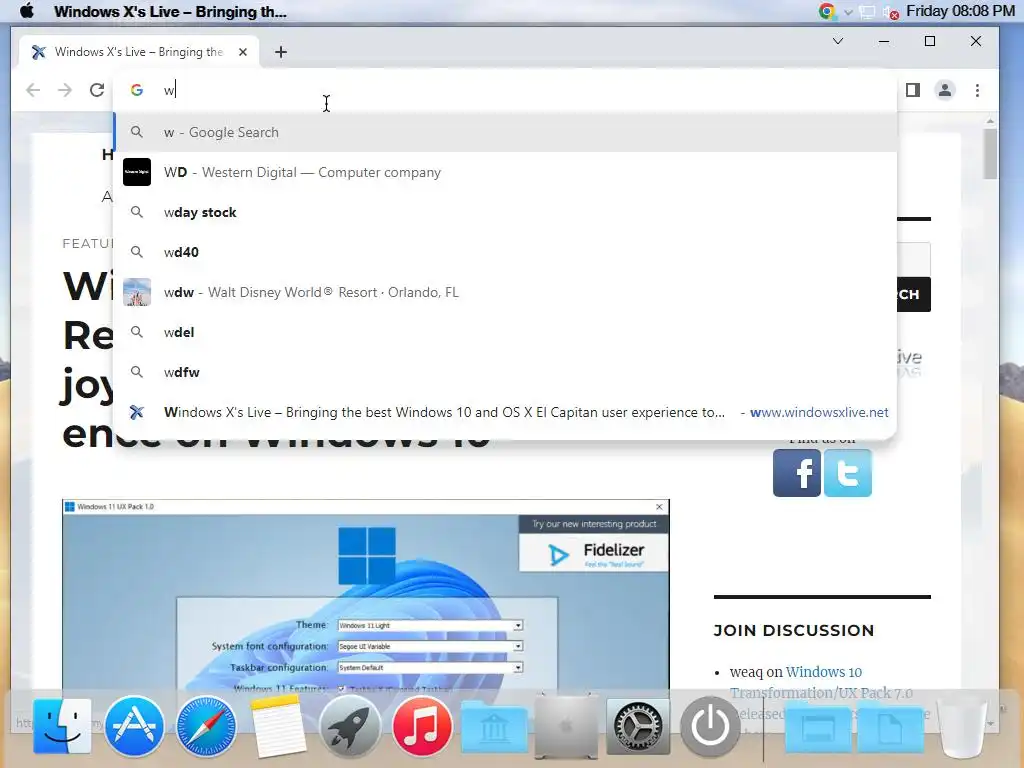Select wdw Walt Disney World suggestion
Screen dimensions: 1024x768
tap(505, 292)
